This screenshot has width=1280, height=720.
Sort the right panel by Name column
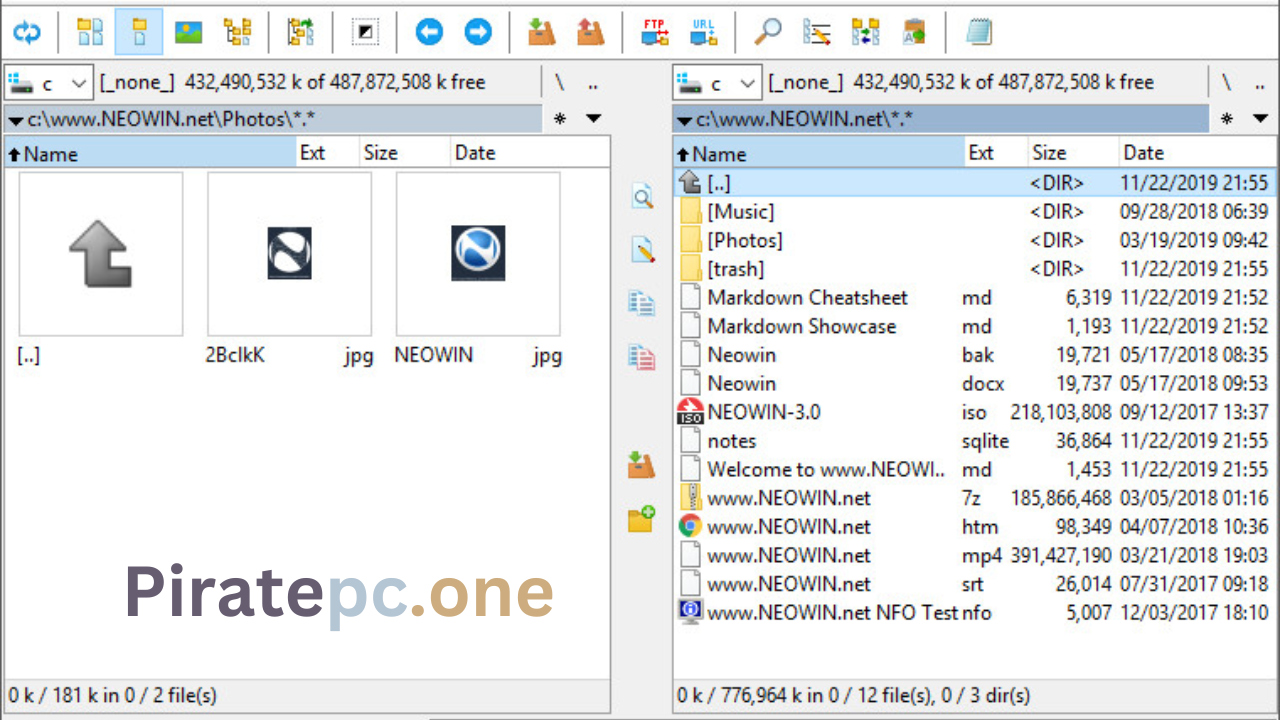tap(819, 153)
